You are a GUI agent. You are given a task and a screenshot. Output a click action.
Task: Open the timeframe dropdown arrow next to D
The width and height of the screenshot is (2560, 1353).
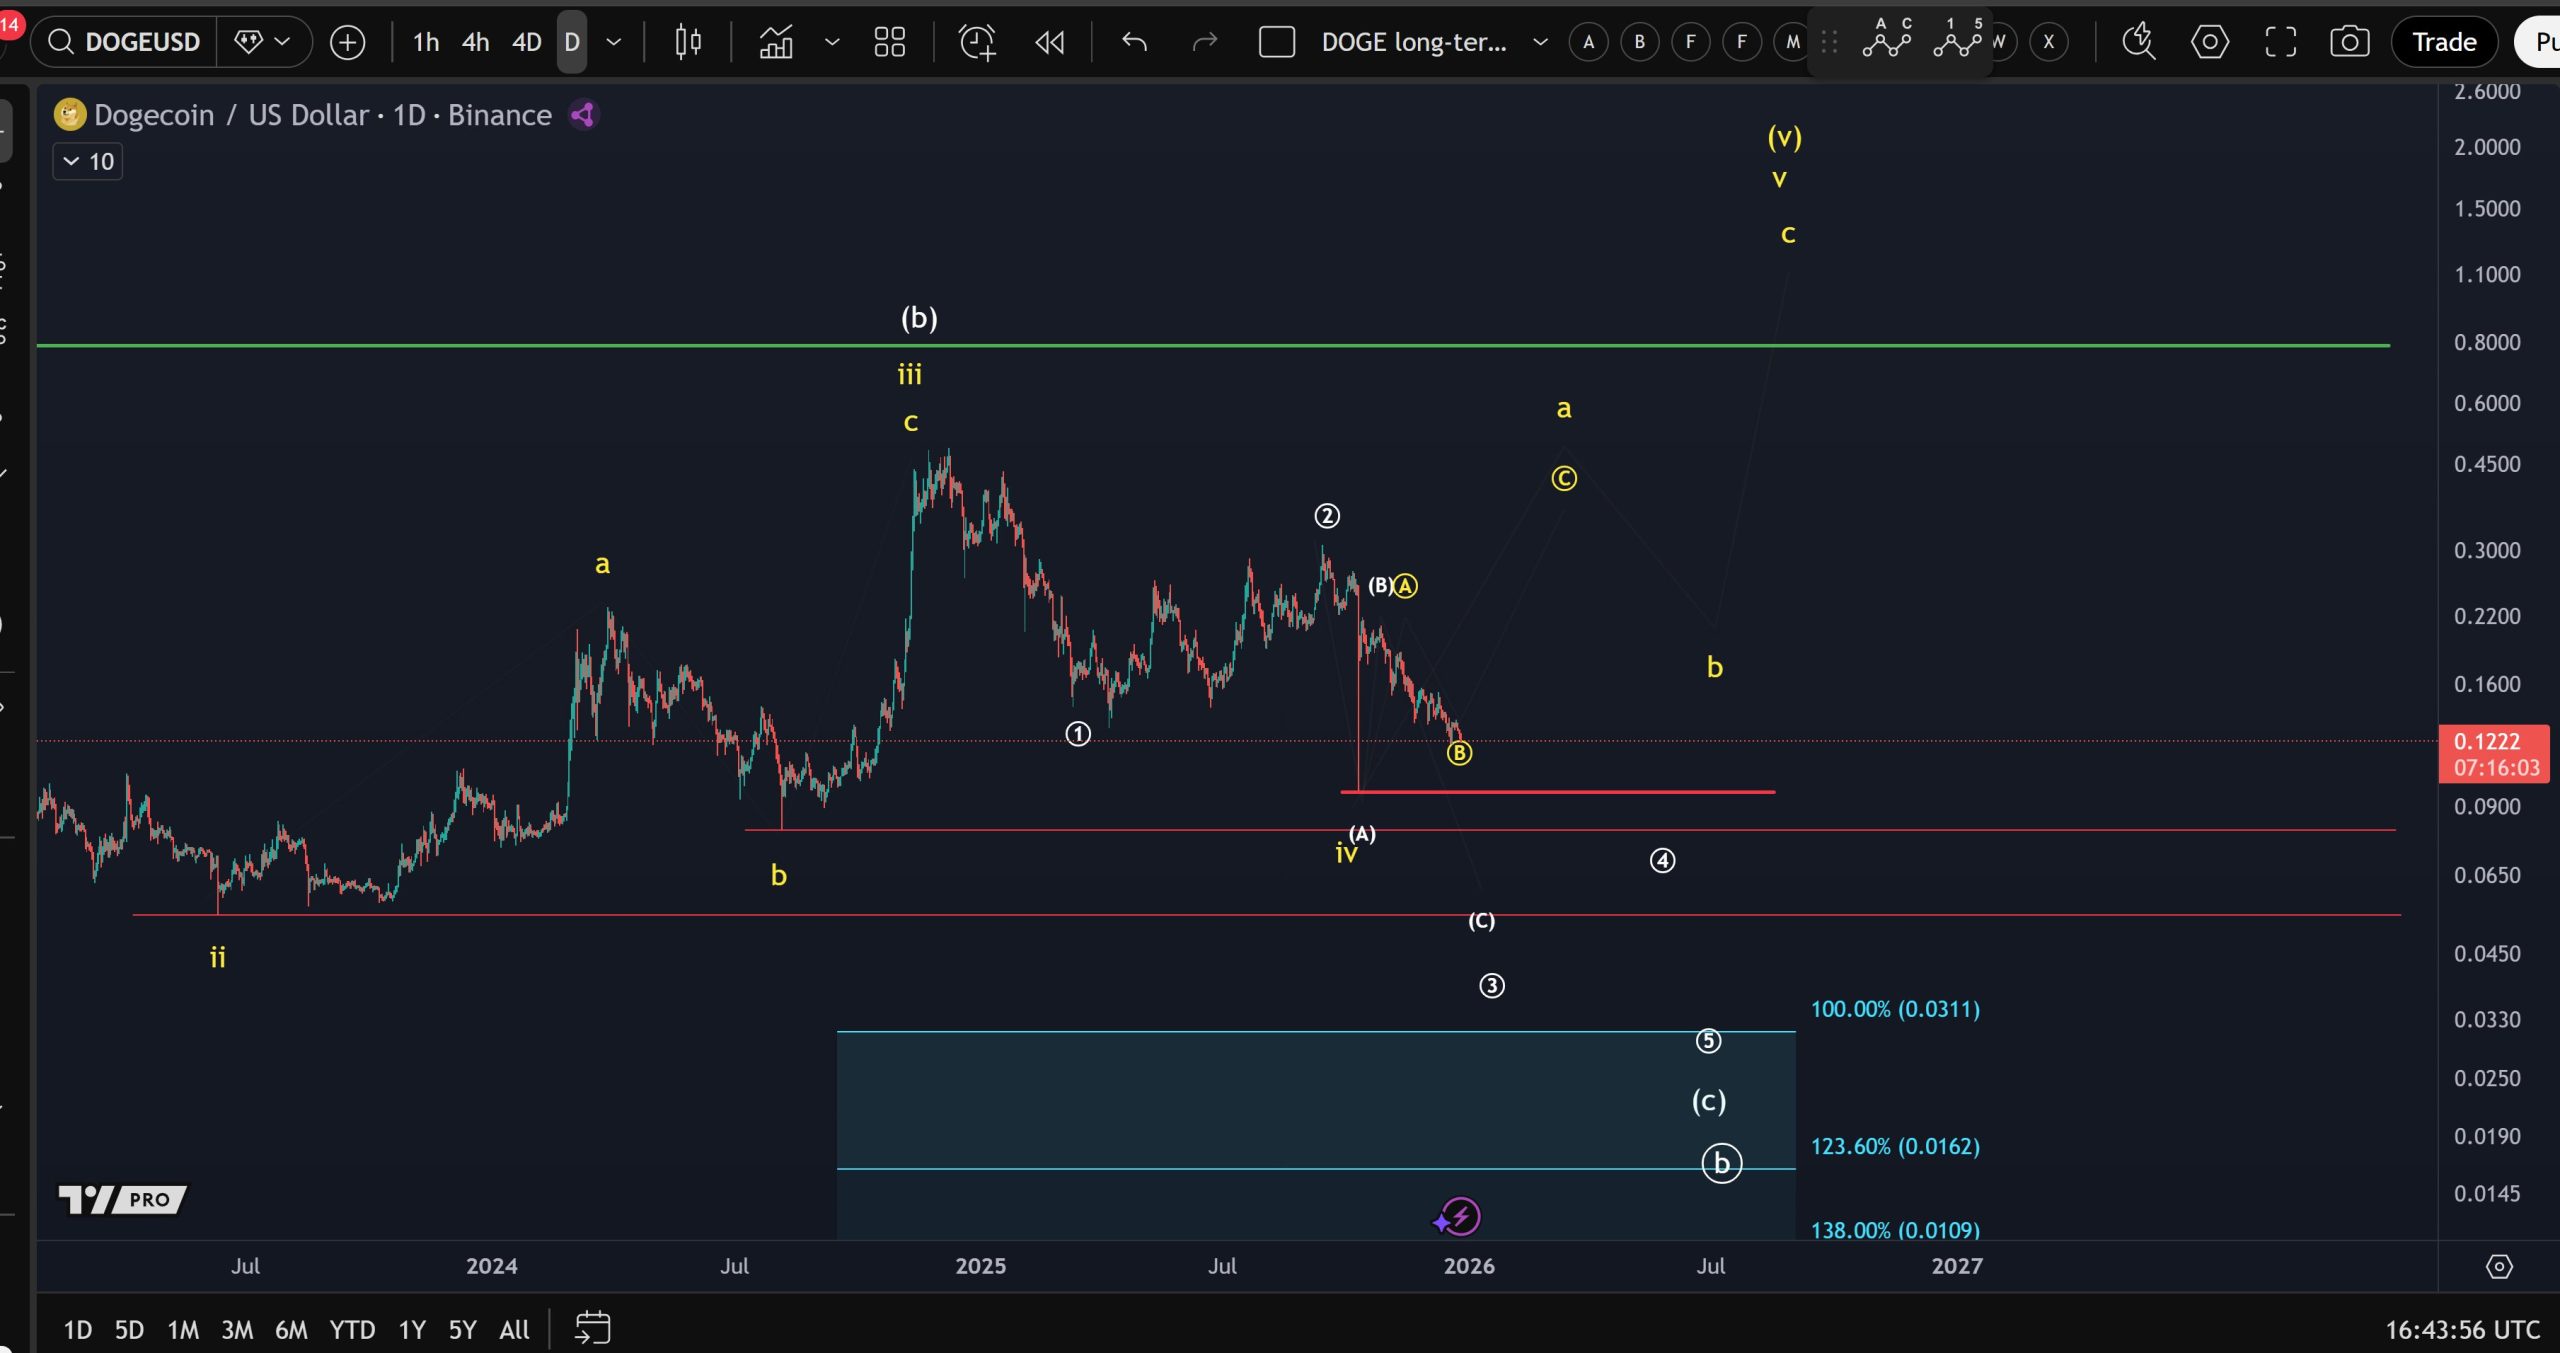click(x=613, y=42)
